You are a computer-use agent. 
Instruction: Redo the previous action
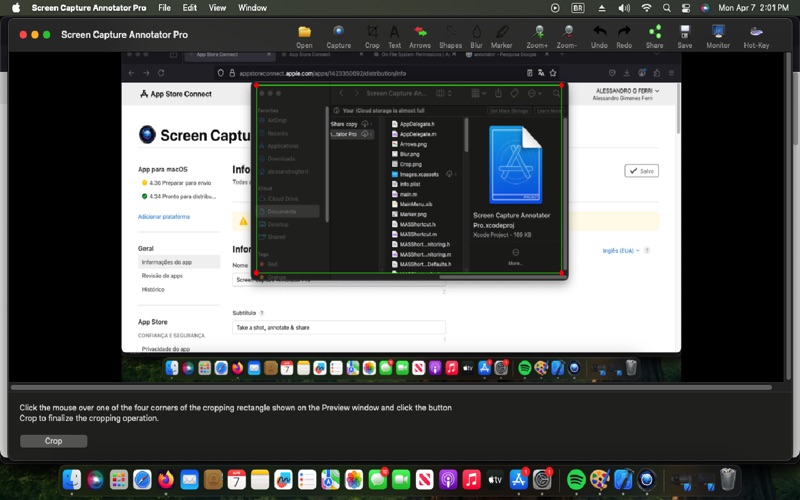pos(624,37)
